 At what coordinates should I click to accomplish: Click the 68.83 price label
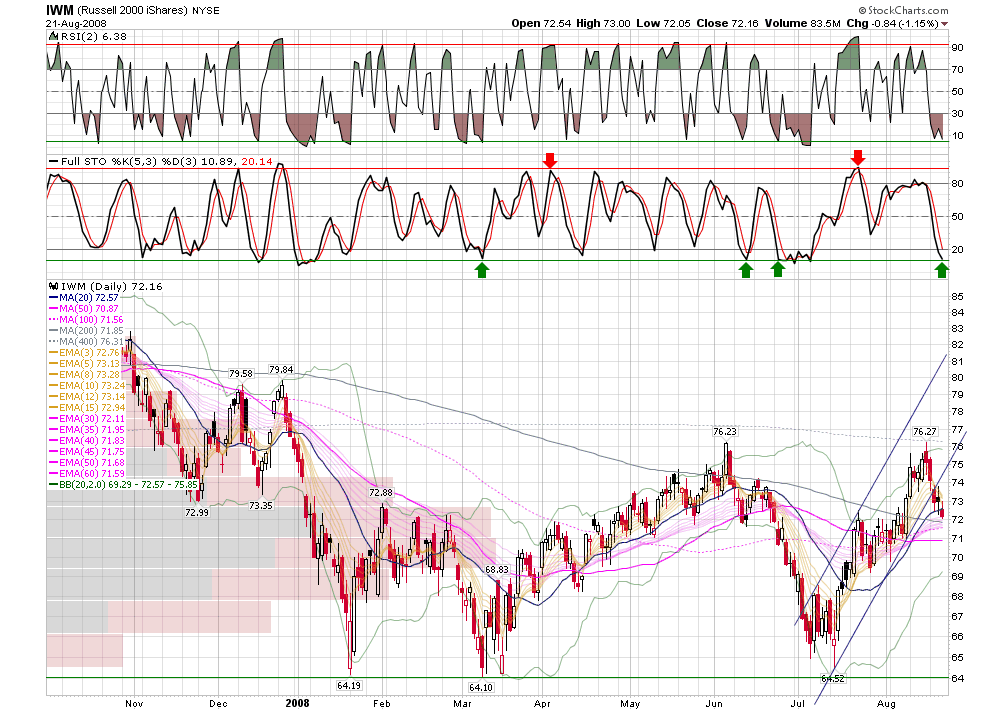click(497, 569)
